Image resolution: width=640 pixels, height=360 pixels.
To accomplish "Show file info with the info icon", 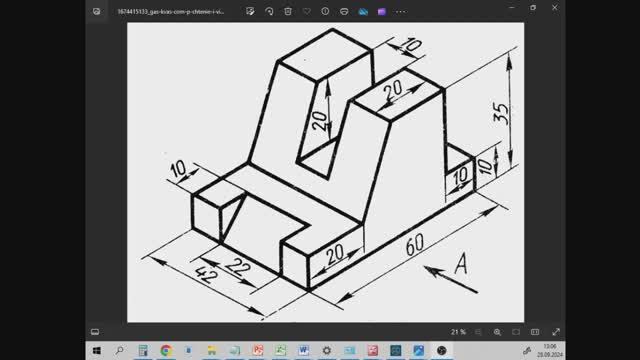I will click(x=325, y=11).
